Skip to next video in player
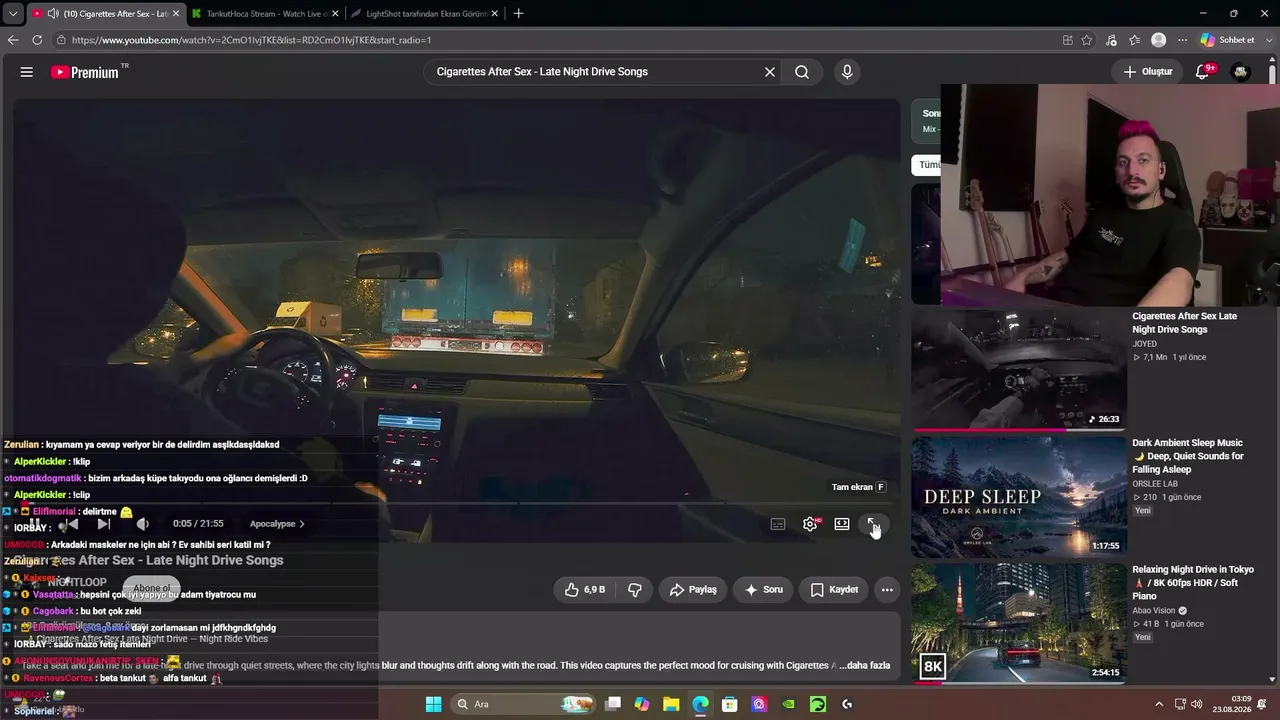This screenshot has height=720, width=1280. (103, 524)
